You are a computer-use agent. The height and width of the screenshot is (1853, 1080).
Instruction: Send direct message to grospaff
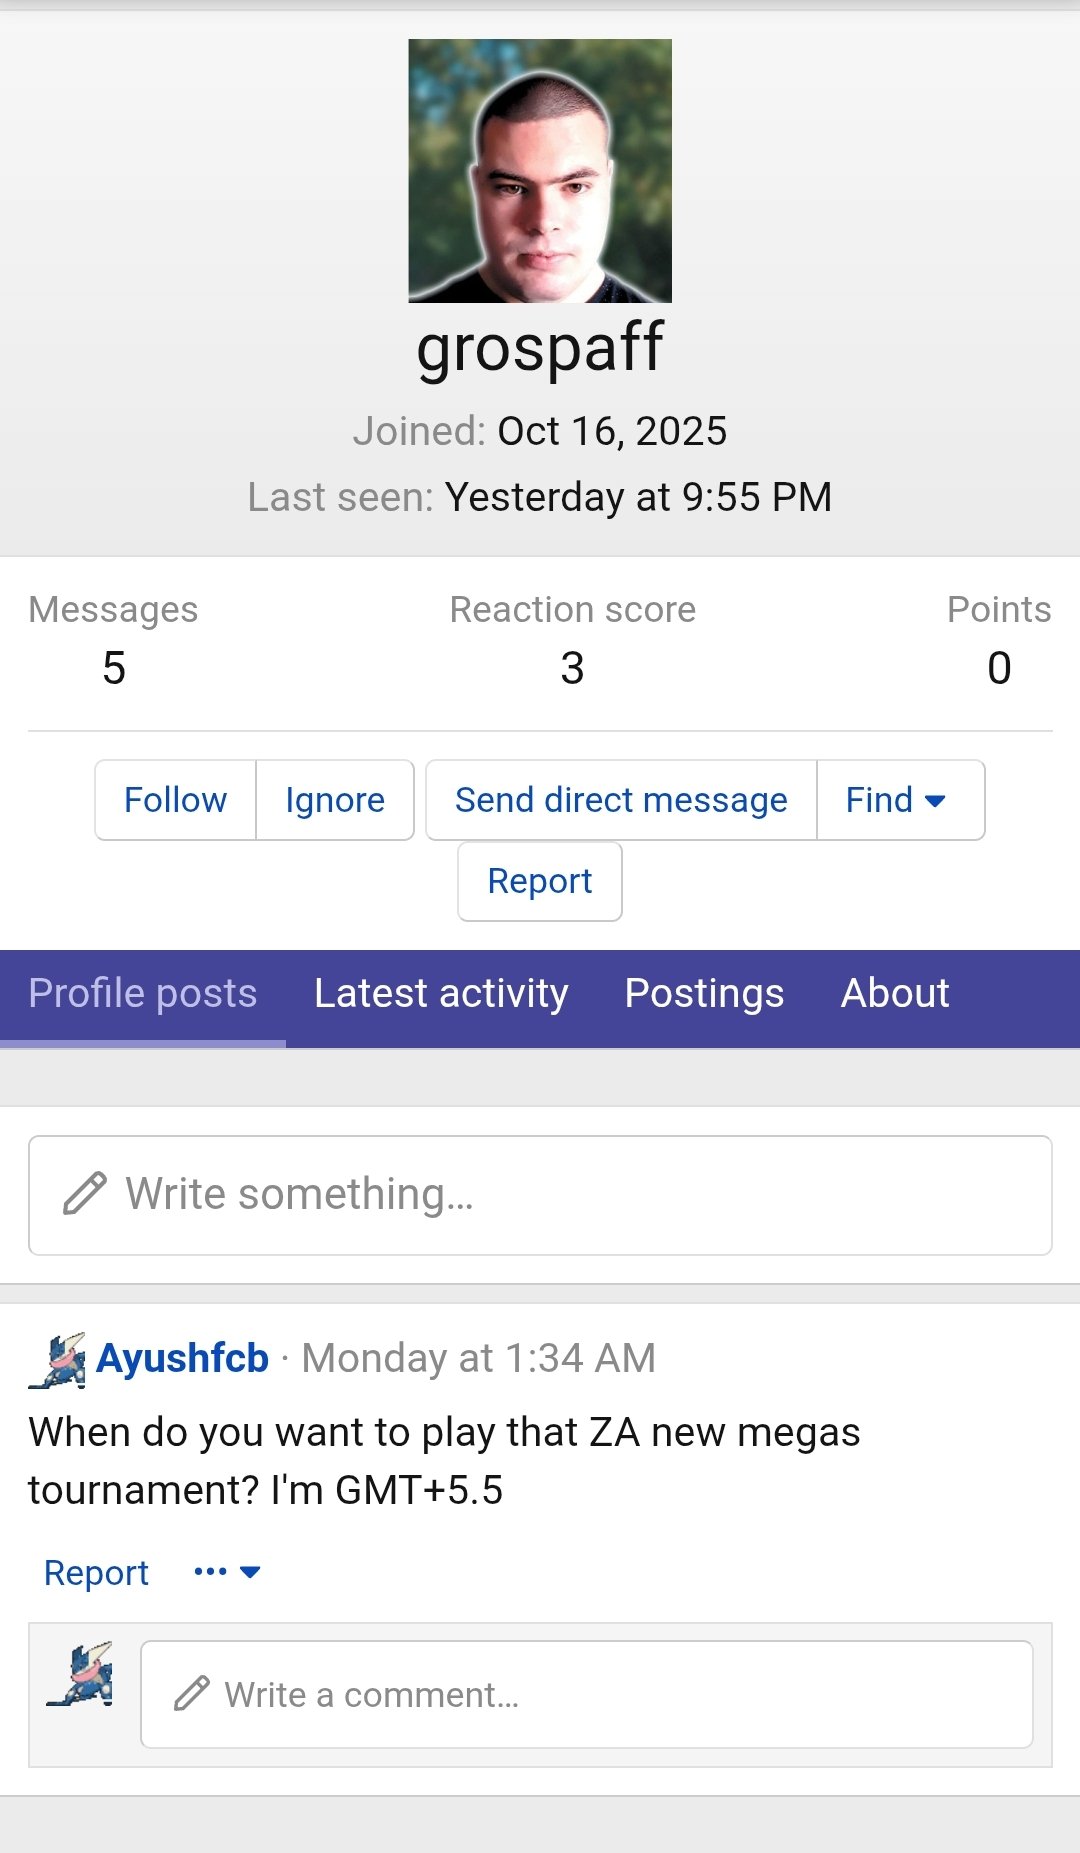pyautogui.click(x=621, y=800)
